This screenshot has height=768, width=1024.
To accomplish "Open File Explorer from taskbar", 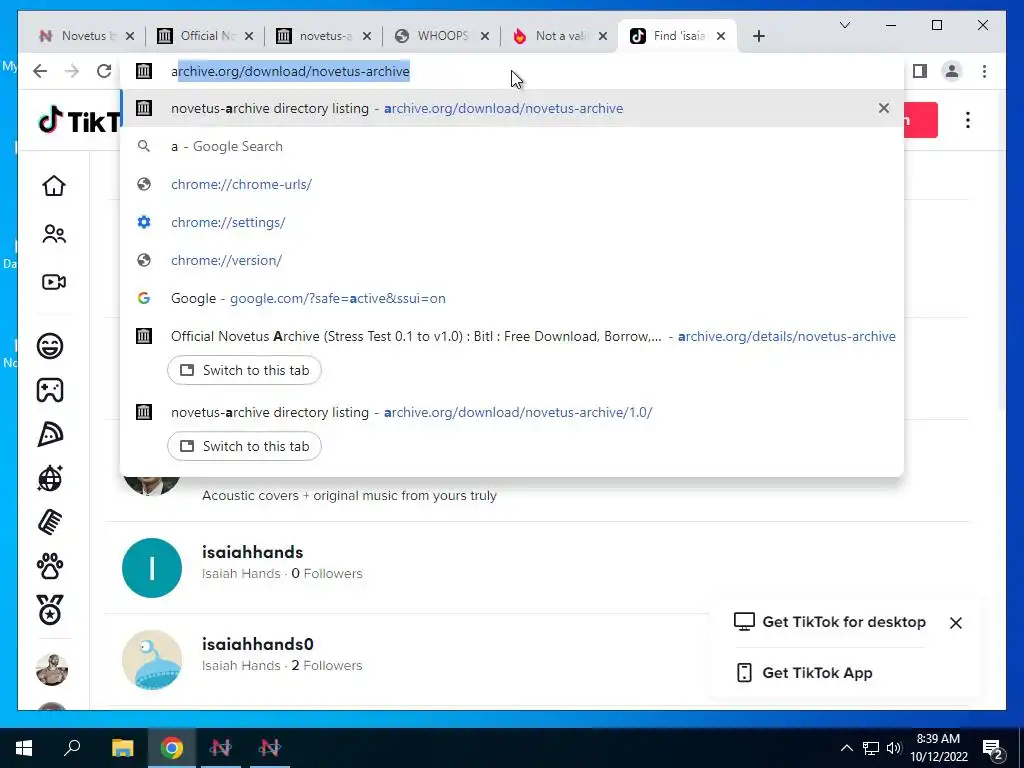I will (x=122, y=748).
